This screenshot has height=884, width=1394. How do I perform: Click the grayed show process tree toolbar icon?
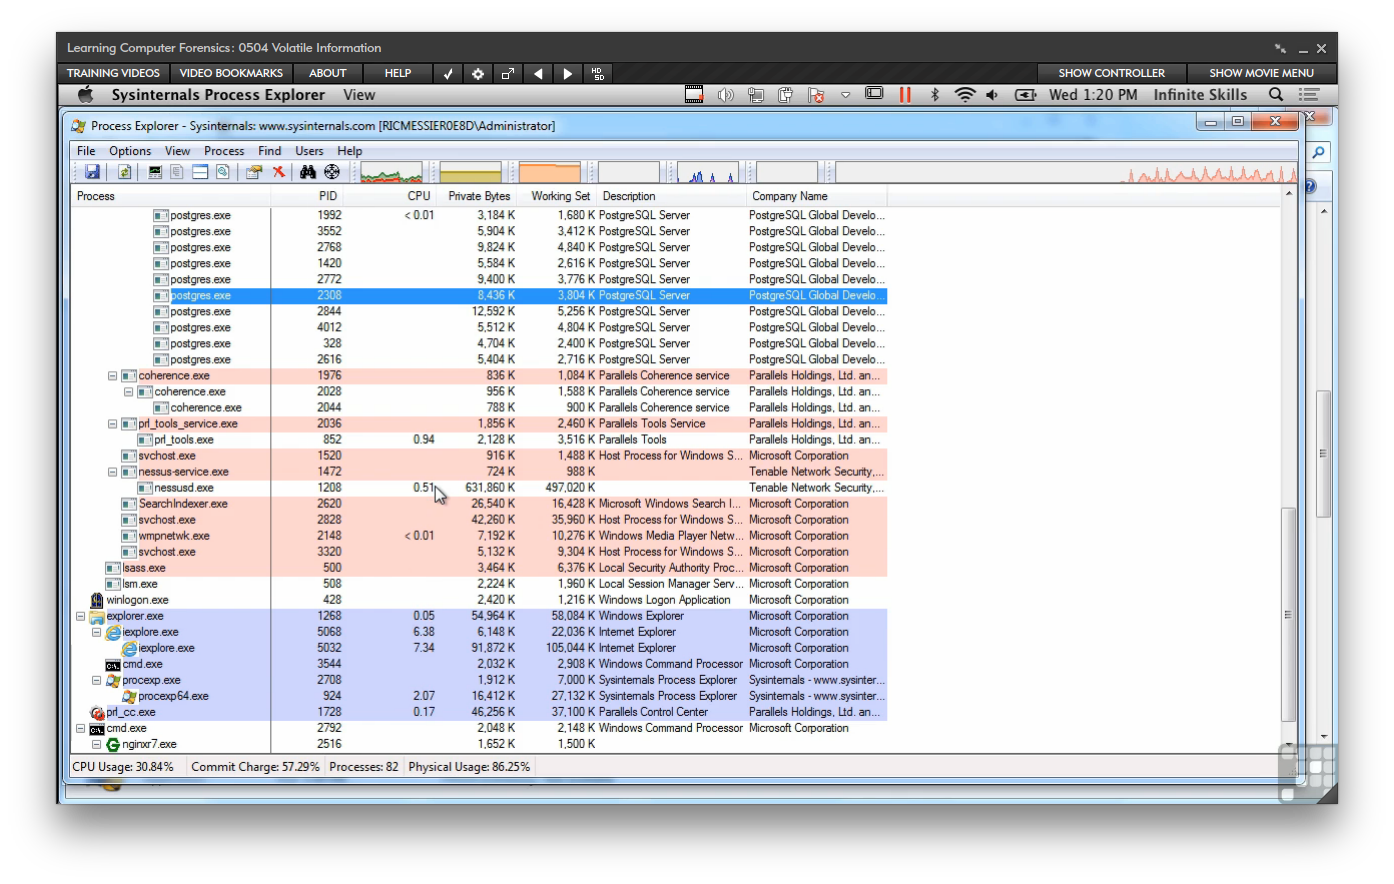177,172
